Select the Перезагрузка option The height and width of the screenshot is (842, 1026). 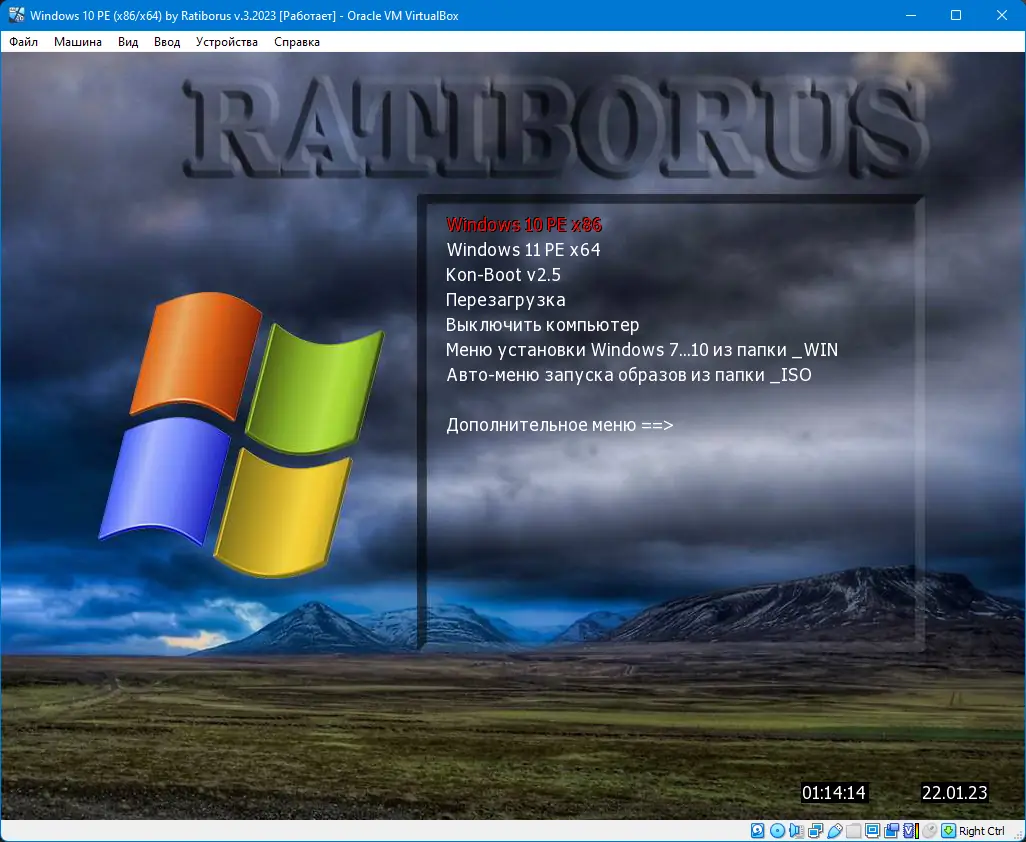pos(506,300)
